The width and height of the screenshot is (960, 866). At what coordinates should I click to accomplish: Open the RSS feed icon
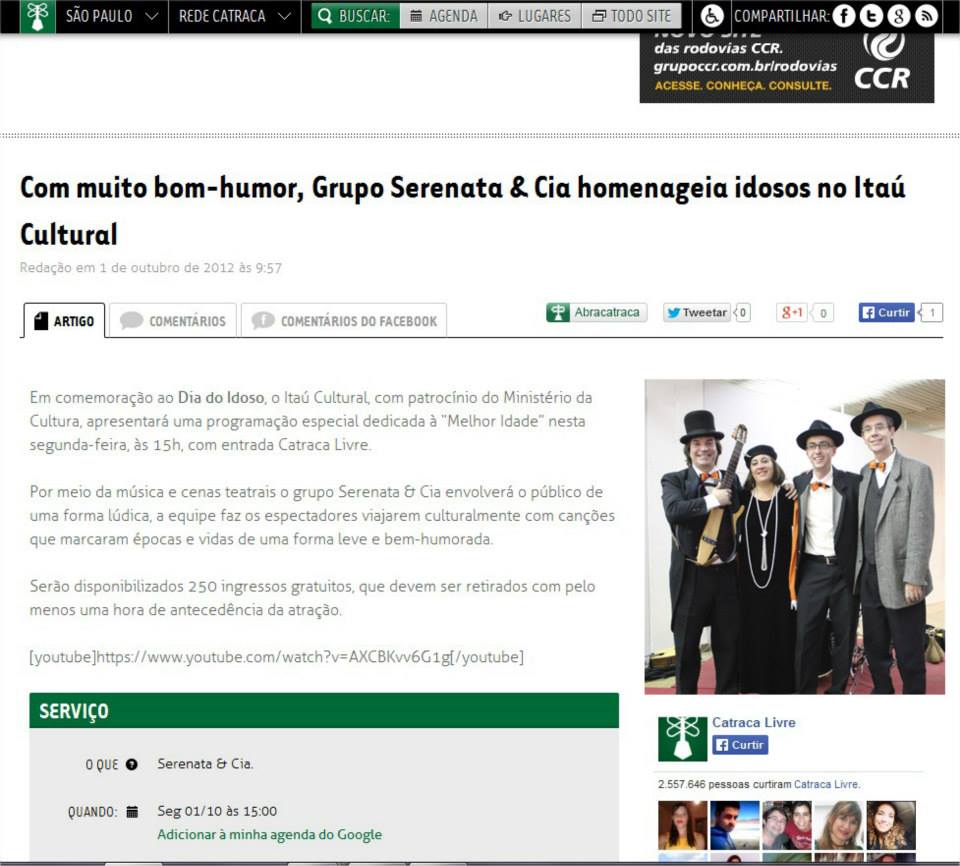(x=926, y=16)
